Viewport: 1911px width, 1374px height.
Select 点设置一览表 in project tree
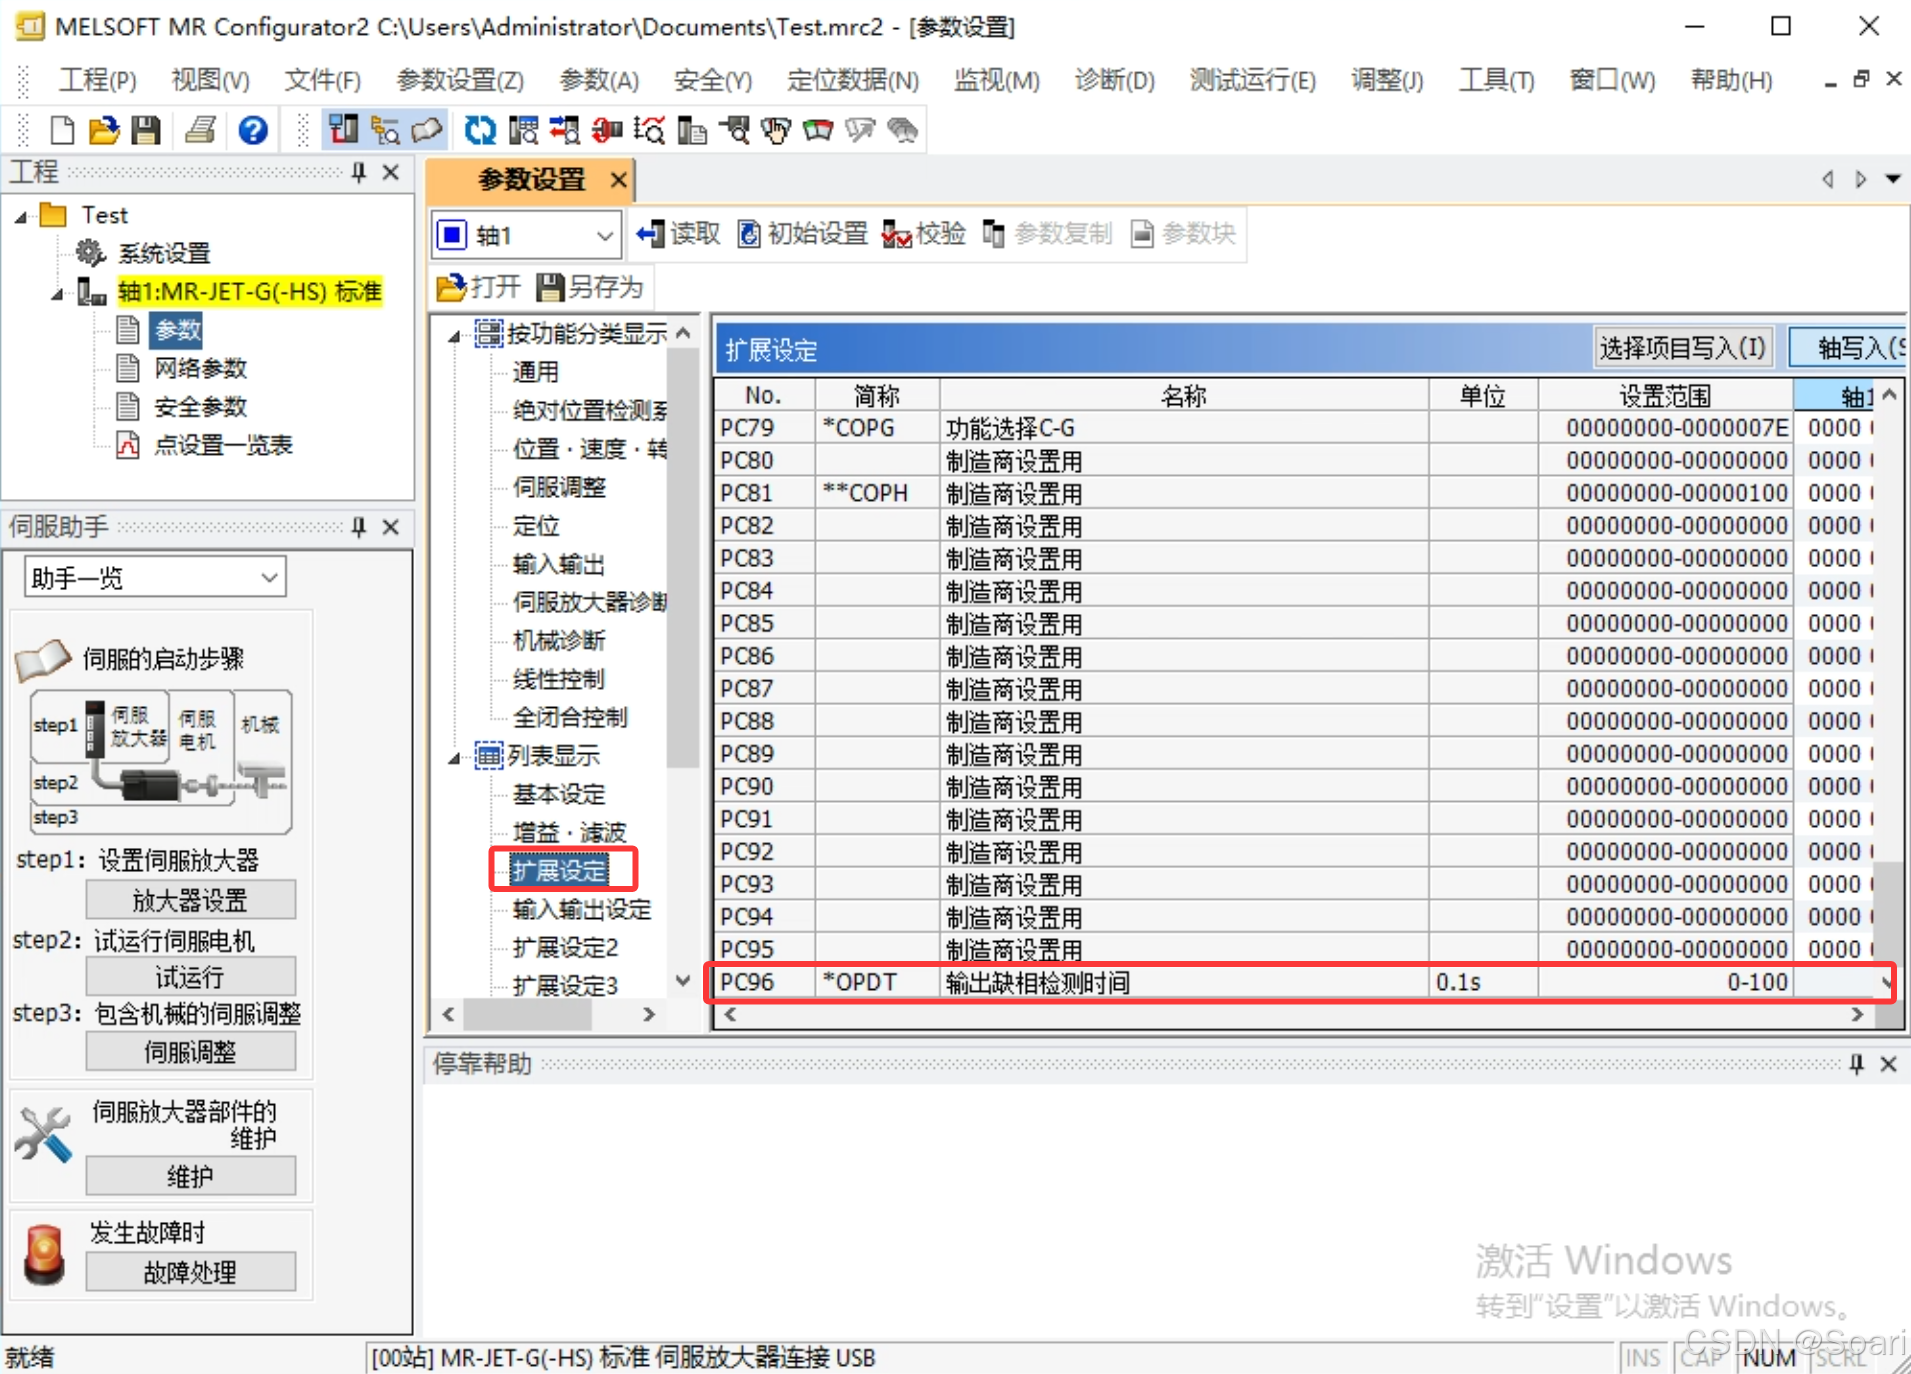pos(222,445)
